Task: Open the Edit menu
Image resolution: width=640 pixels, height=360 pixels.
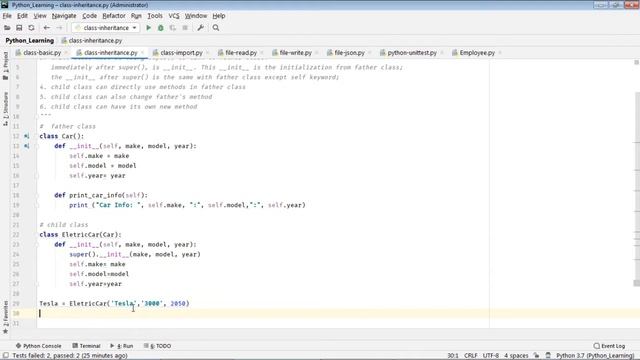Action: tap(22, 16)
